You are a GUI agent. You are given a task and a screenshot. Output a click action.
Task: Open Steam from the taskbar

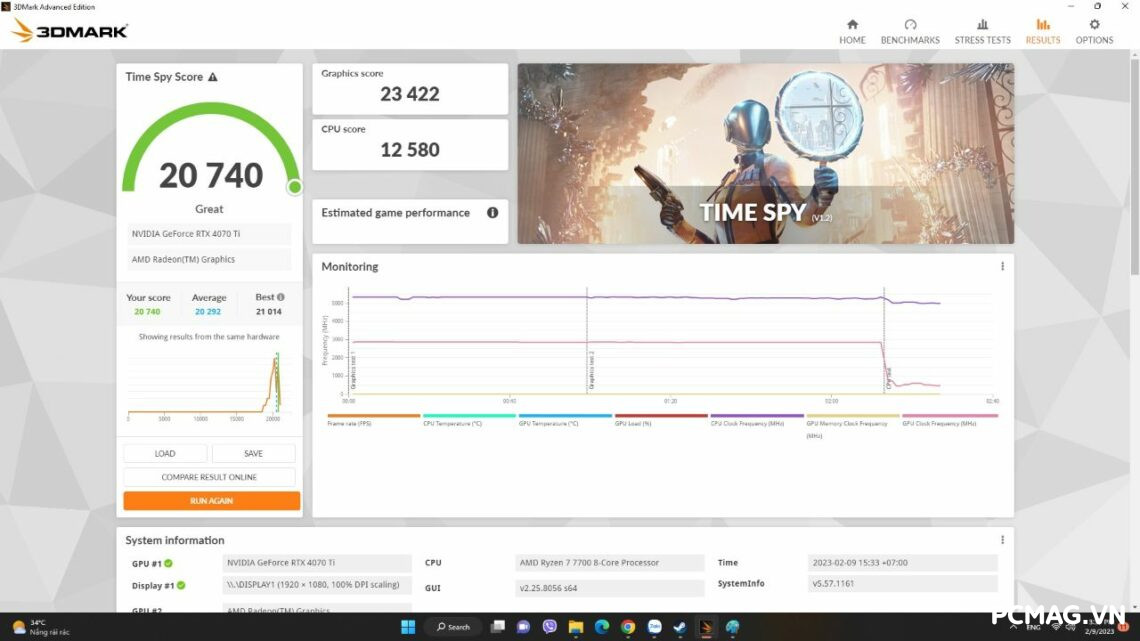[x=680, y=627]
